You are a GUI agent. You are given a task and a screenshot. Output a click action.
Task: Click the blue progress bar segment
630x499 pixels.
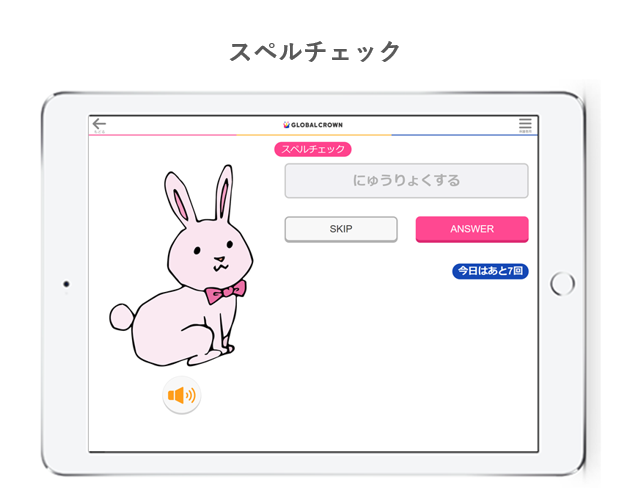pyautogui.click(x=465, y=135)
